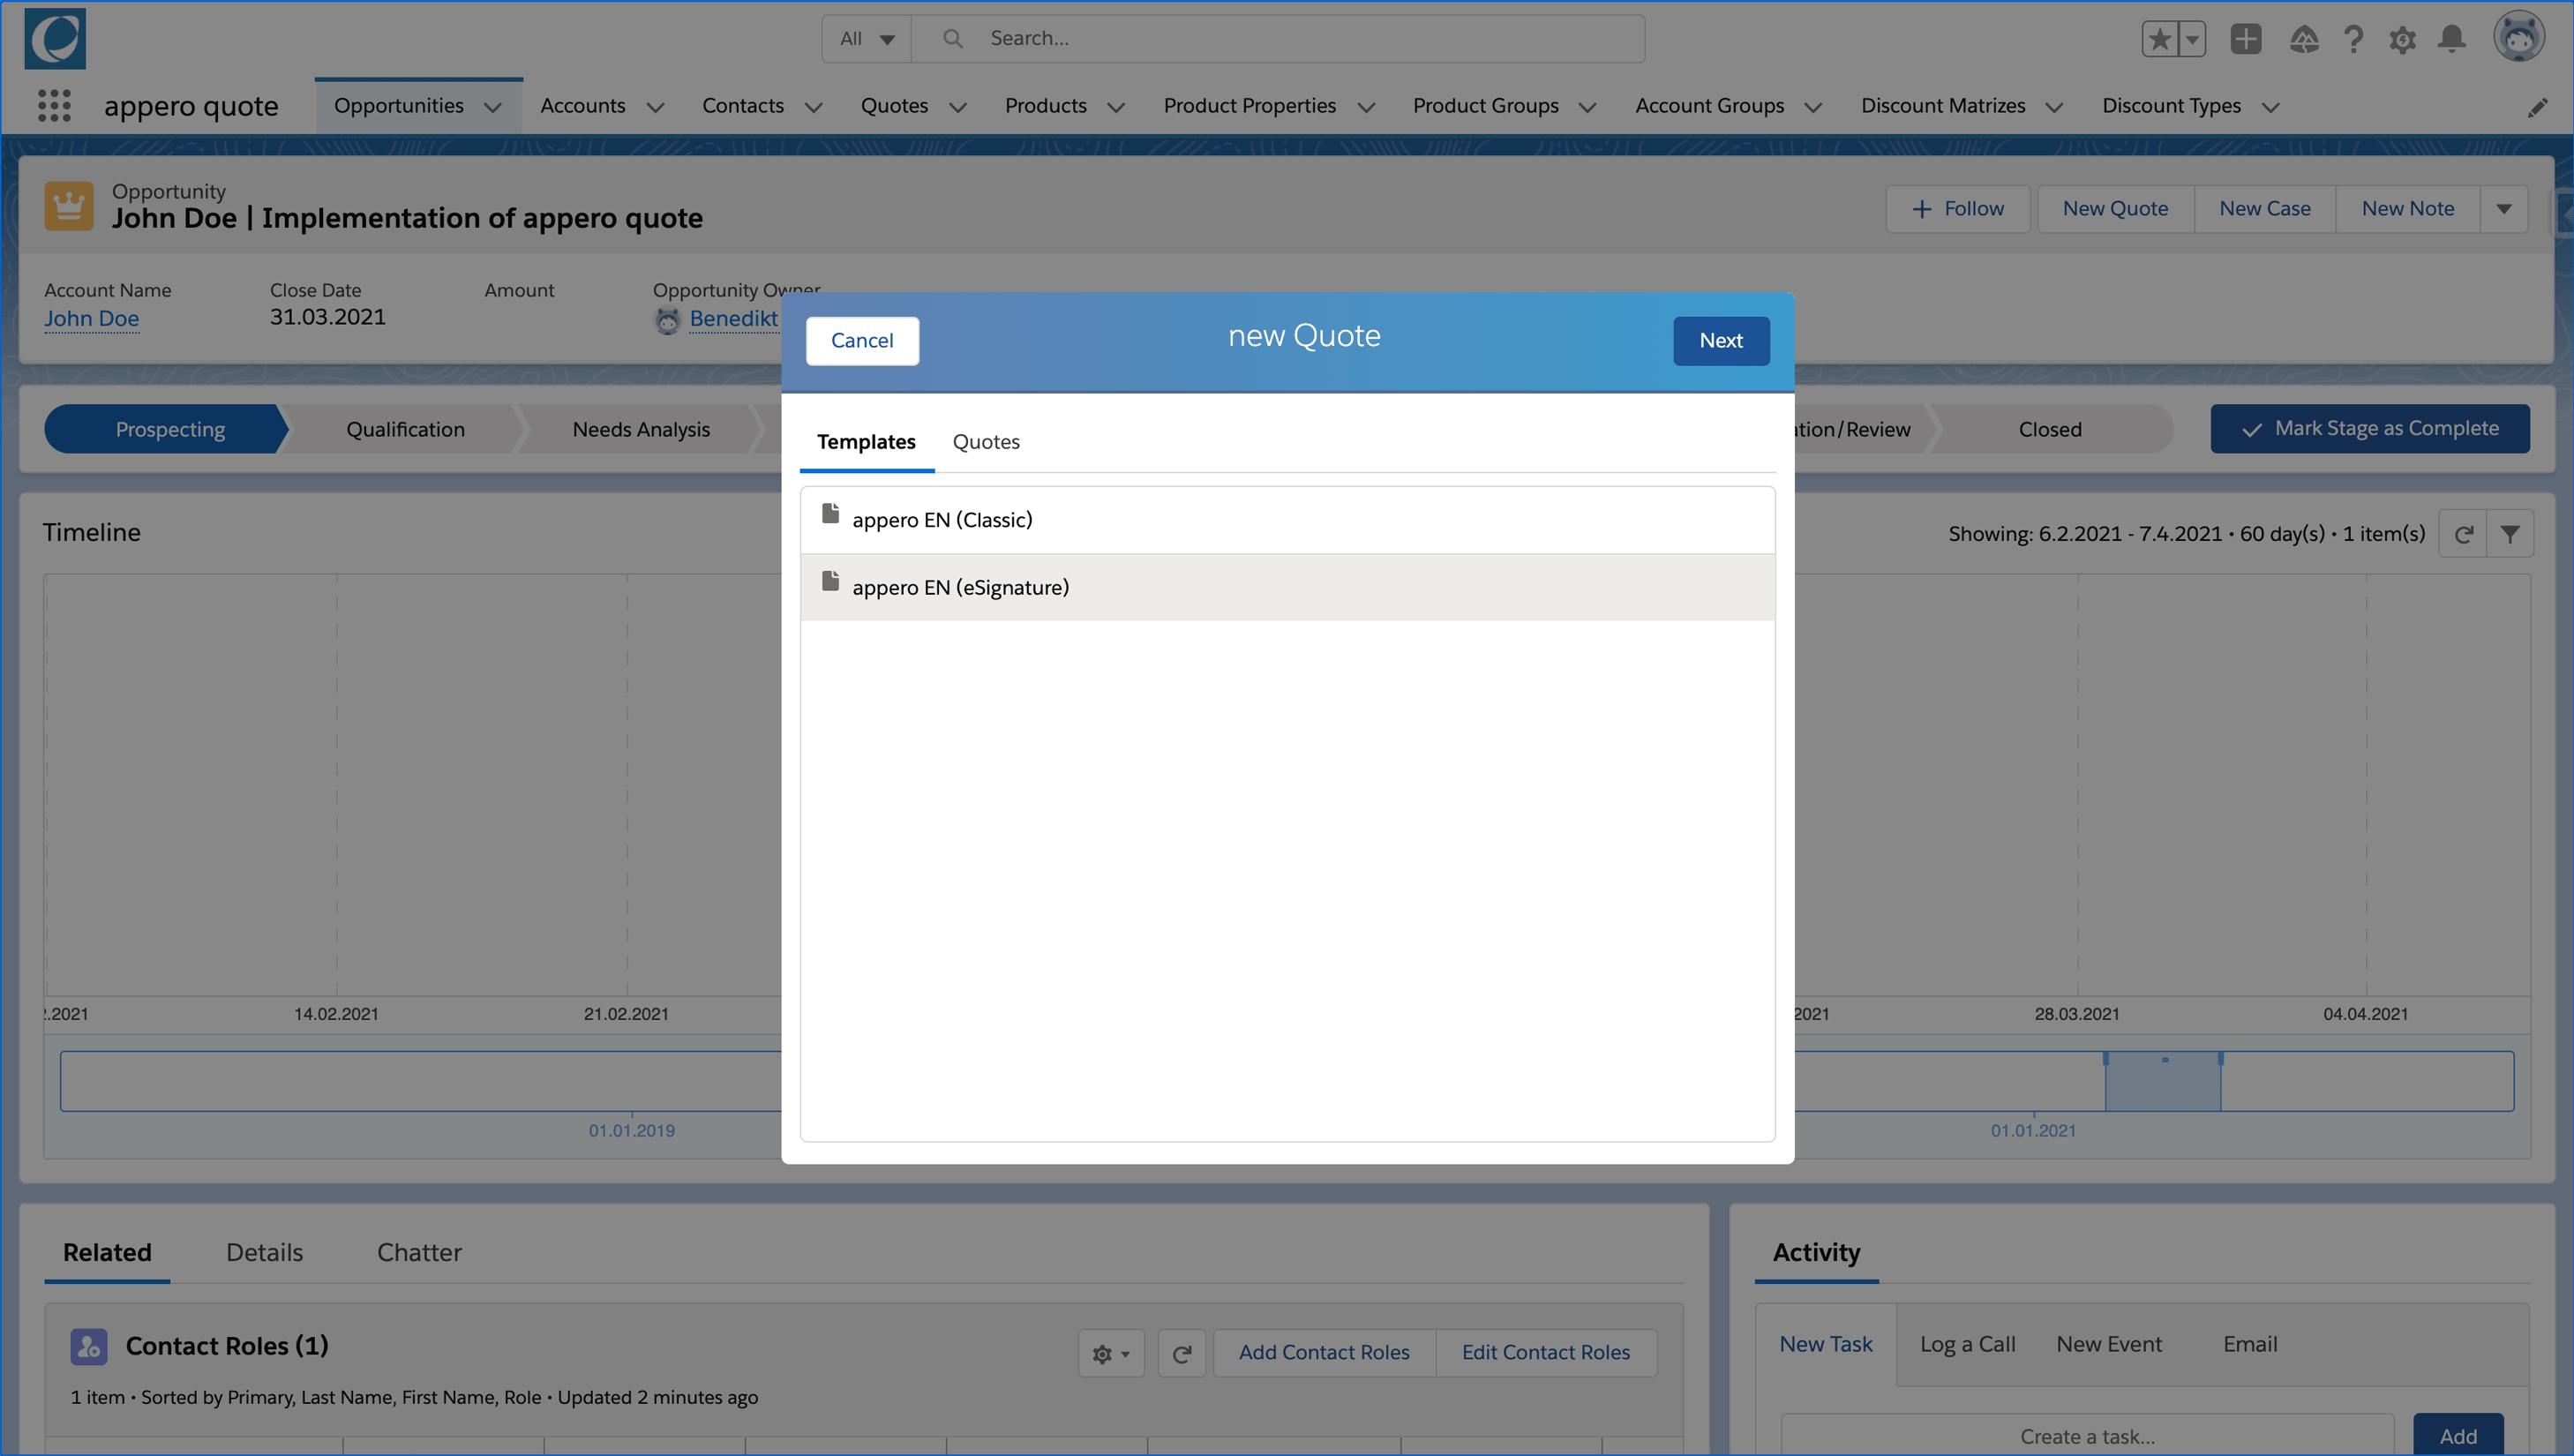2574x1456 pixels.
Task: Open the search scope All dropdown
Action: (x=866, y=39)
